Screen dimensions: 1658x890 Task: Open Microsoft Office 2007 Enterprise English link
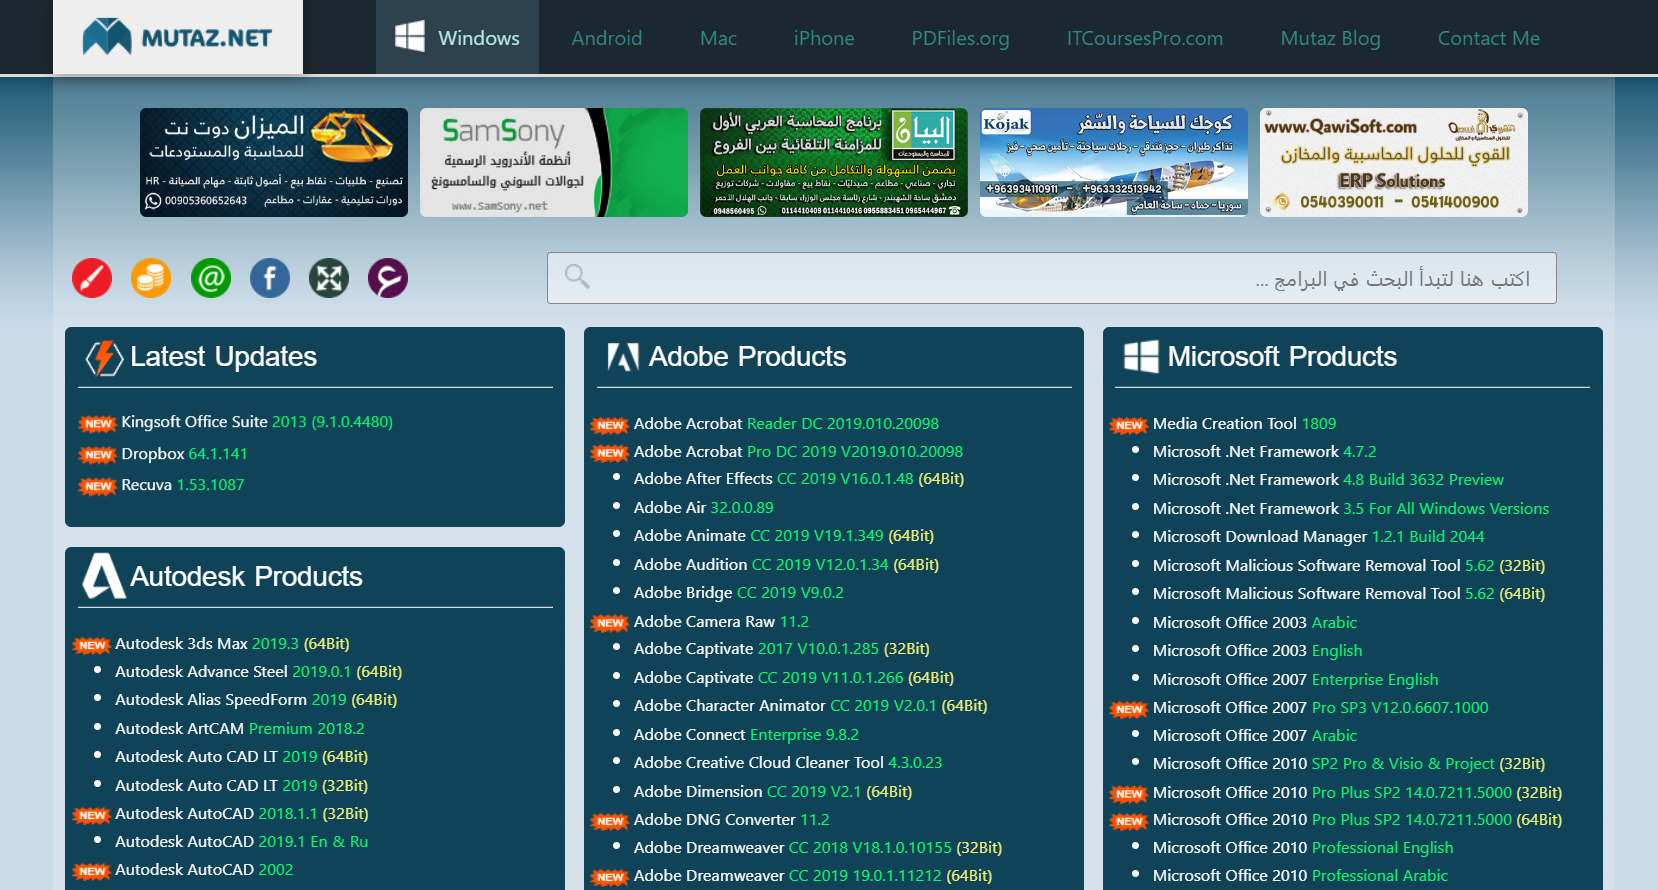[x=1295, y=680]
